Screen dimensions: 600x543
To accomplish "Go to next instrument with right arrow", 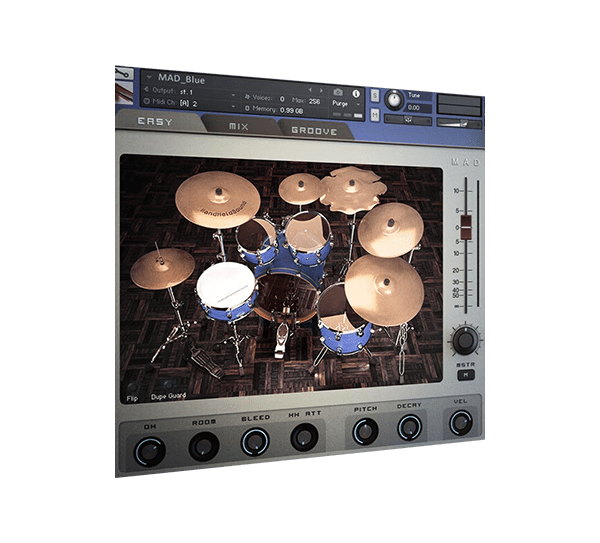I will pyautogui.click(x=321, y=91).
